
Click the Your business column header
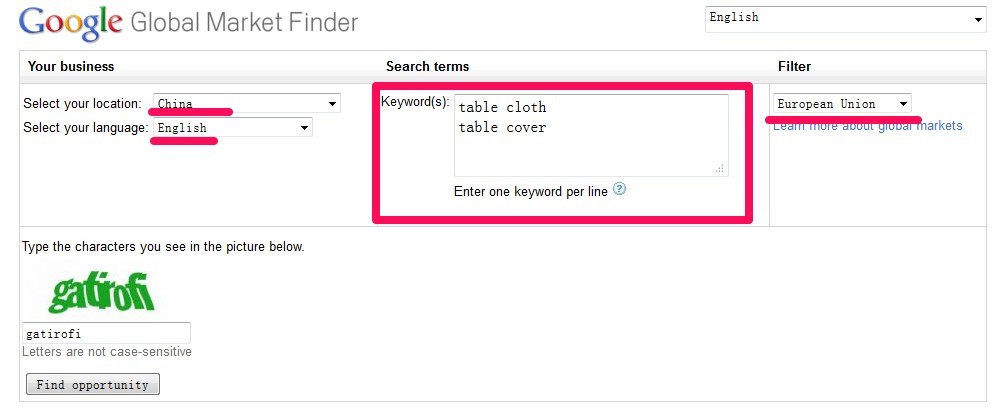(x=71, y=67)
